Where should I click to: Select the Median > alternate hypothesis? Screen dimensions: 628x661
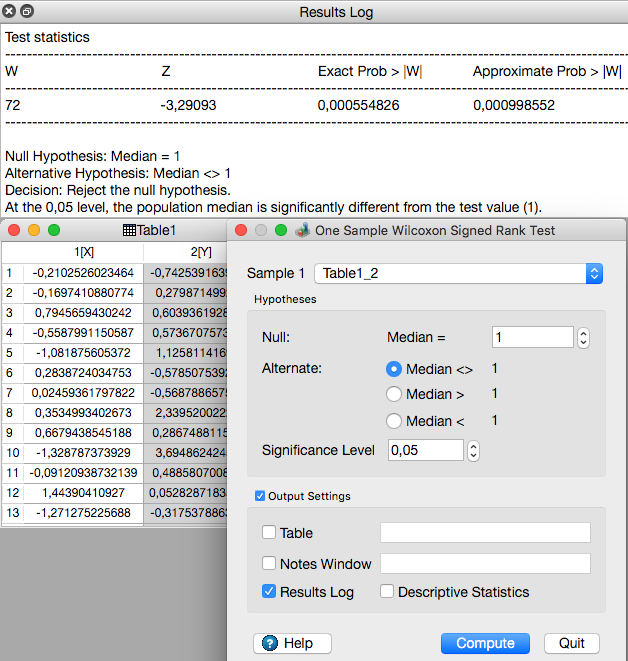pos(394,395)
